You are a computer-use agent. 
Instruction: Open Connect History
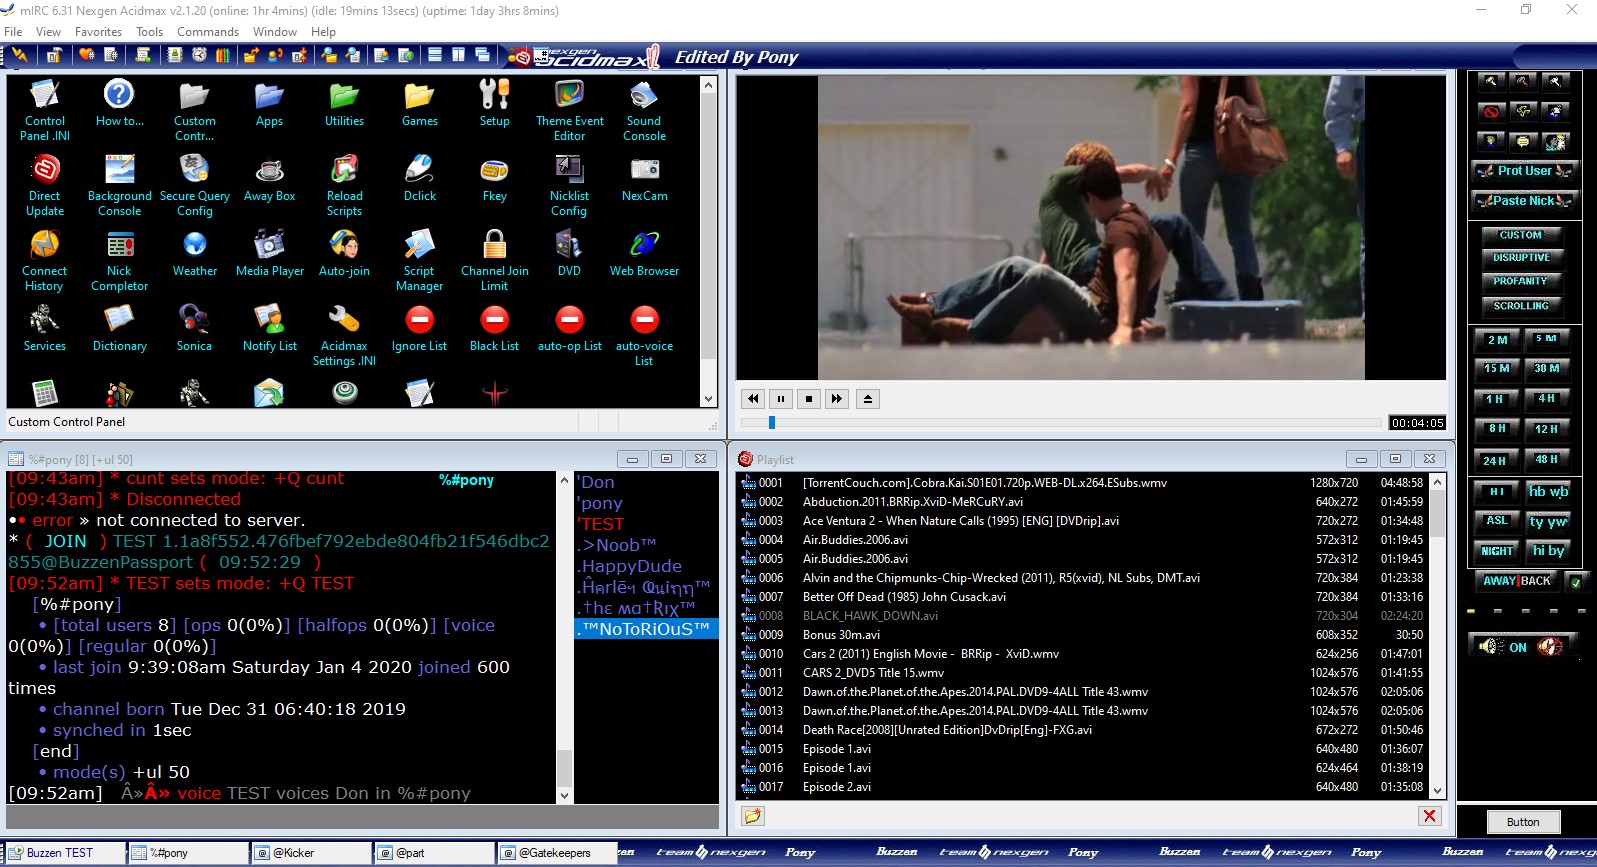[45, 260]
